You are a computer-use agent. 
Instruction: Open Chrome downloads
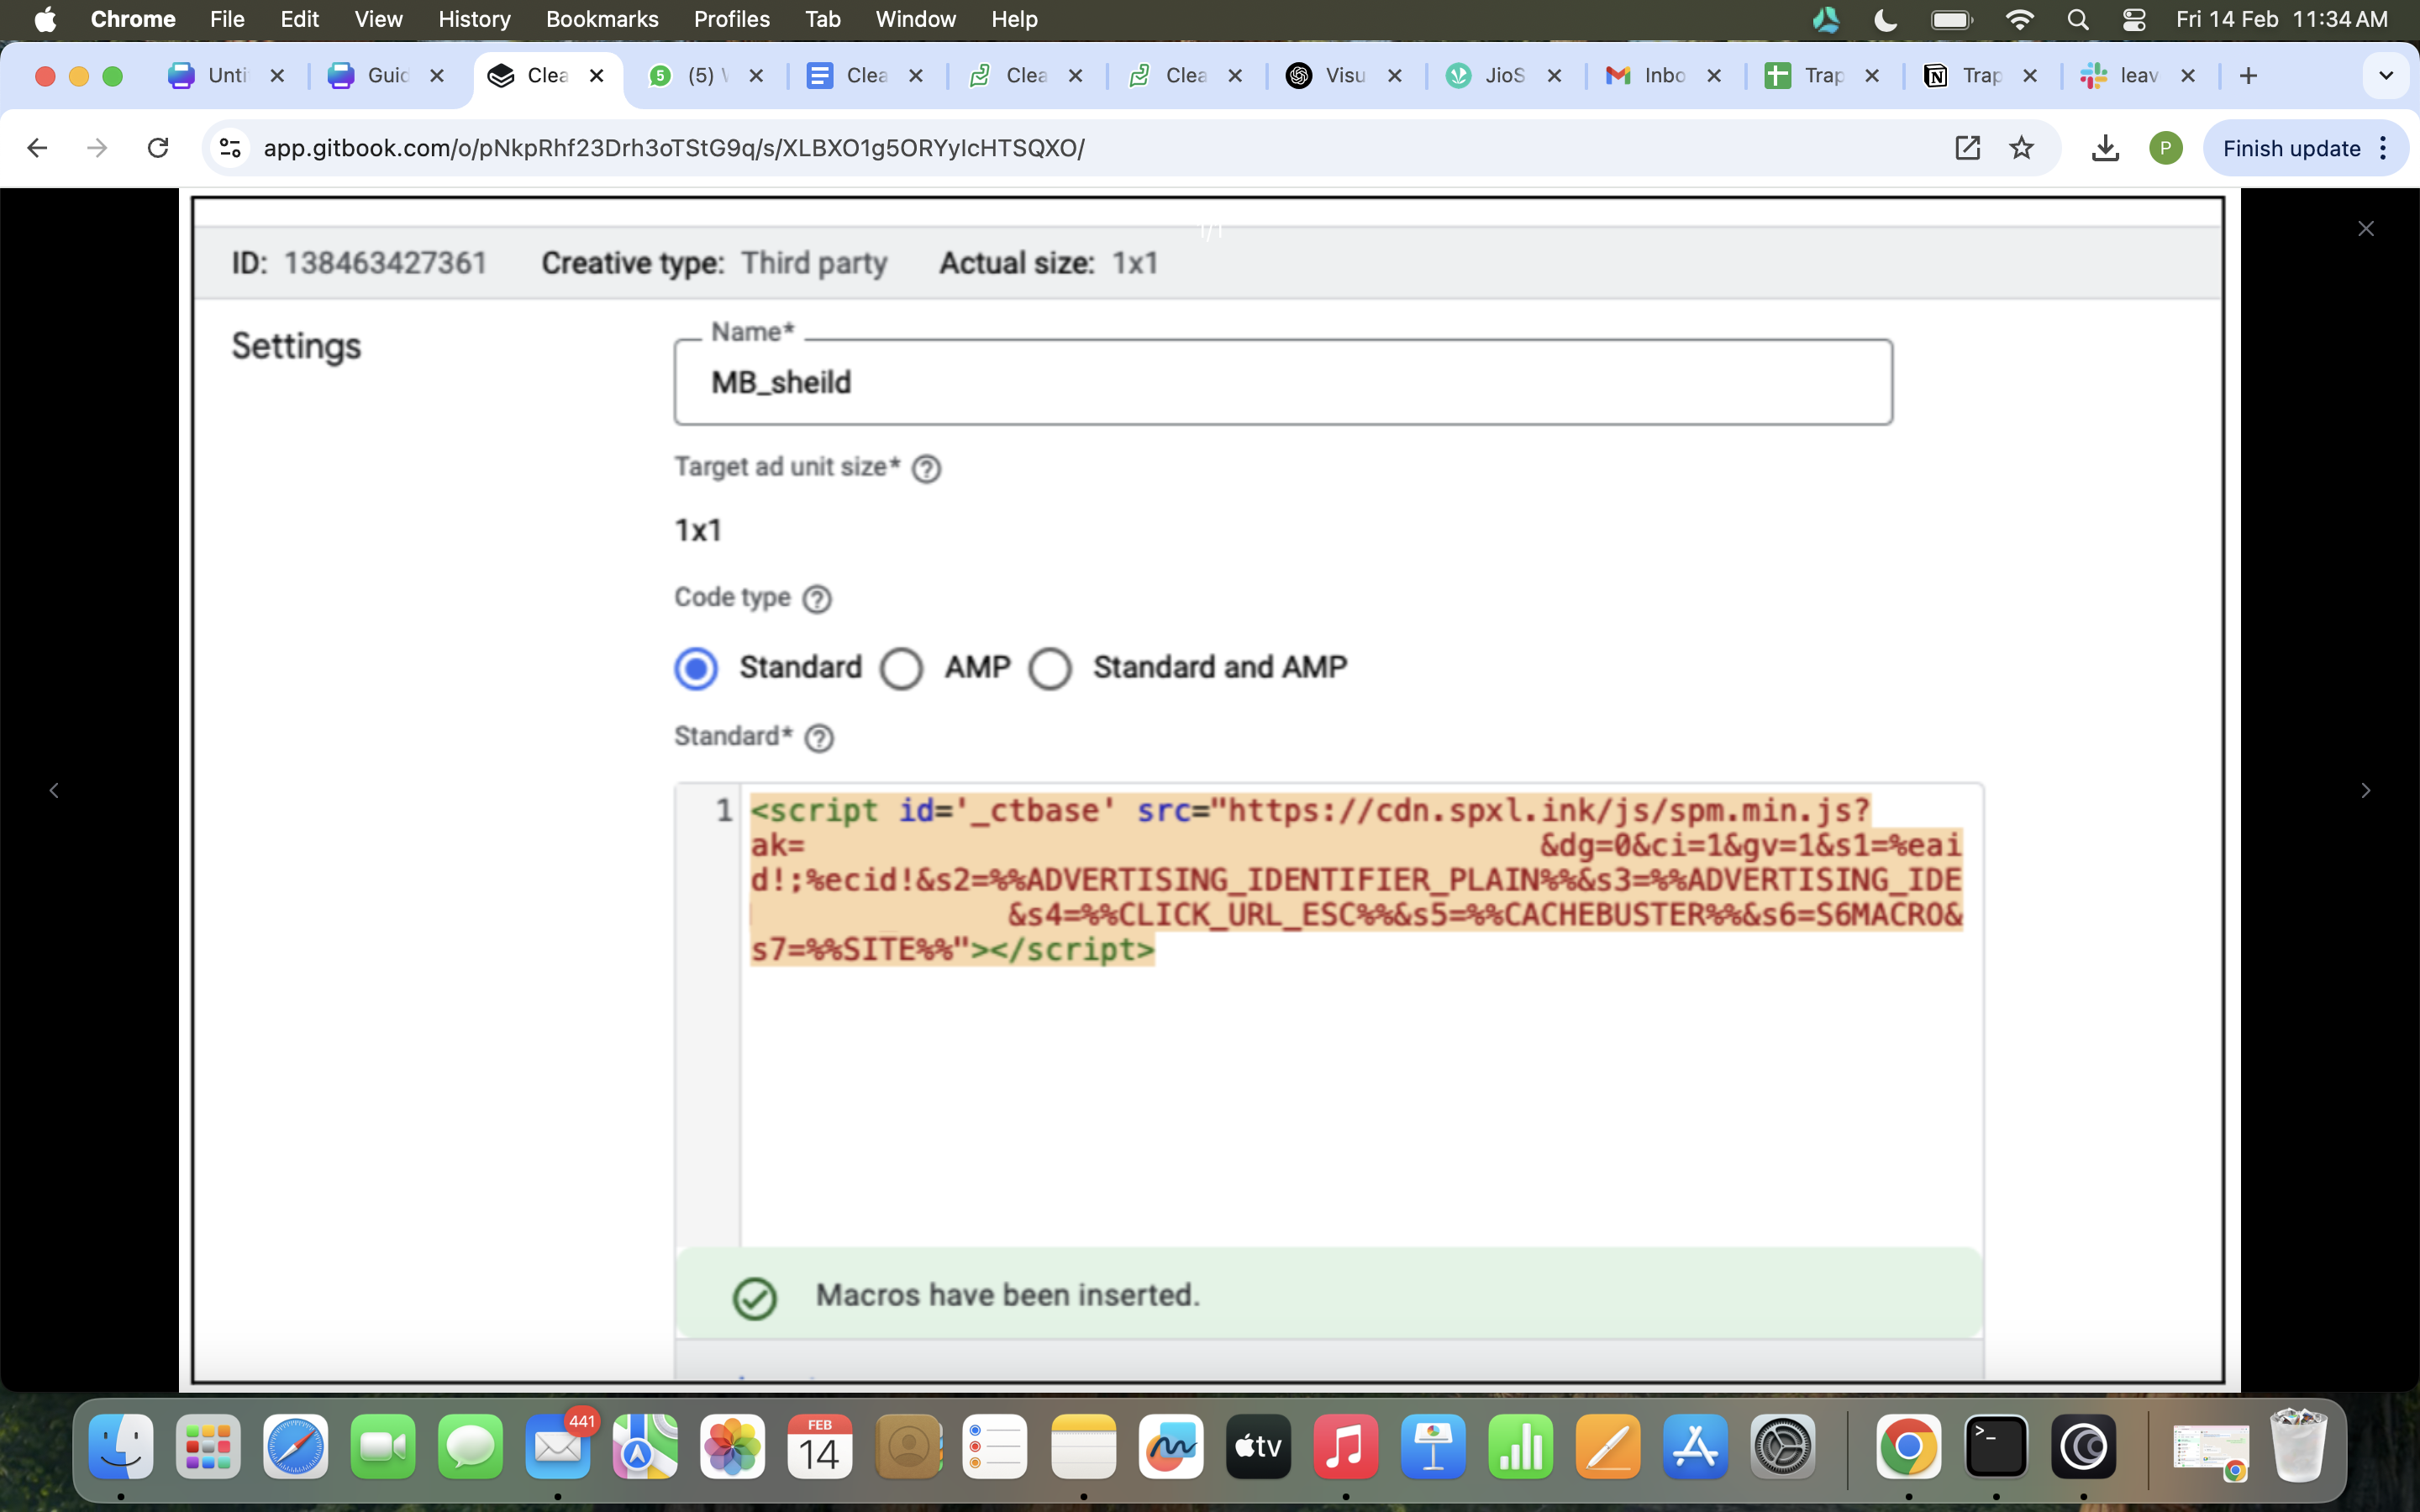pos(2105,148)
